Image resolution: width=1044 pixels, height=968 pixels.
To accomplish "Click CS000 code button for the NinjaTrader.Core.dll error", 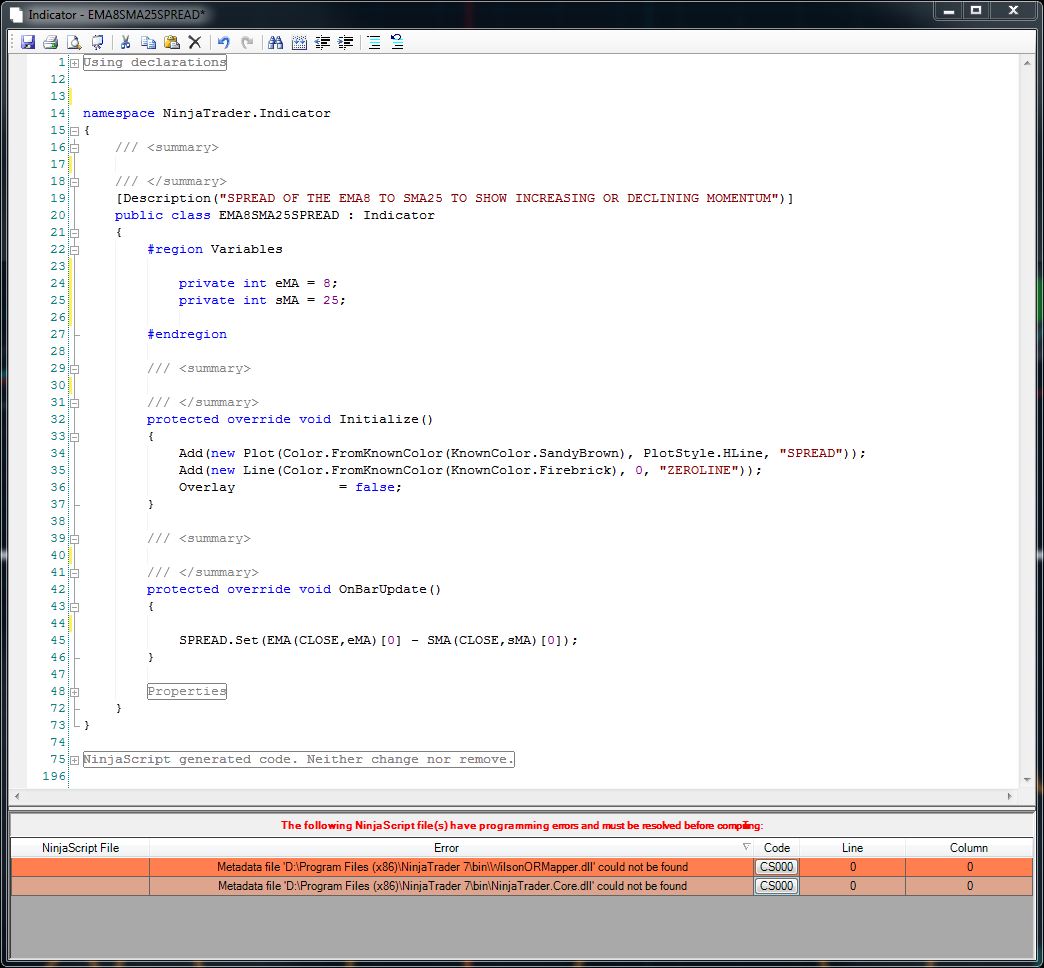I will [776, 886].
